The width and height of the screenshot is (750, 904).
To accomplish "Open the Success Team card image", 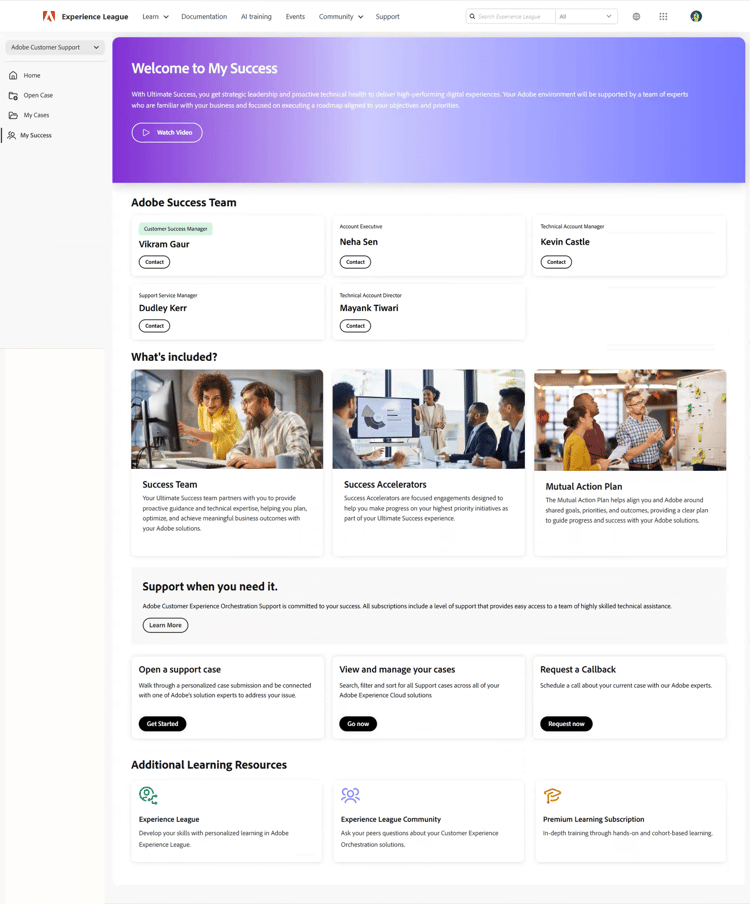I will pyautogui.click(x=227, y=419).
